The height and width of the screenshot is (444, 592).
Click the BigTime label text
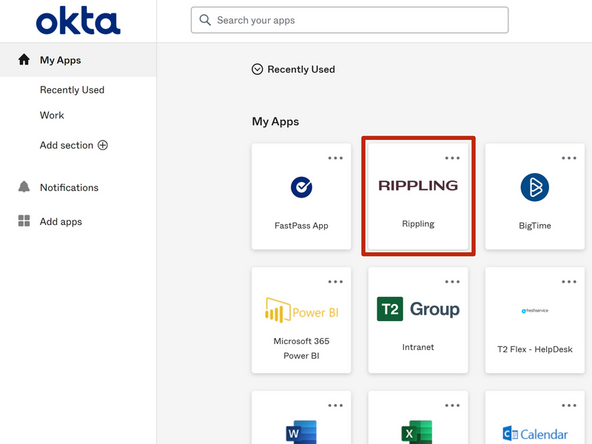(x=535, y=226)
